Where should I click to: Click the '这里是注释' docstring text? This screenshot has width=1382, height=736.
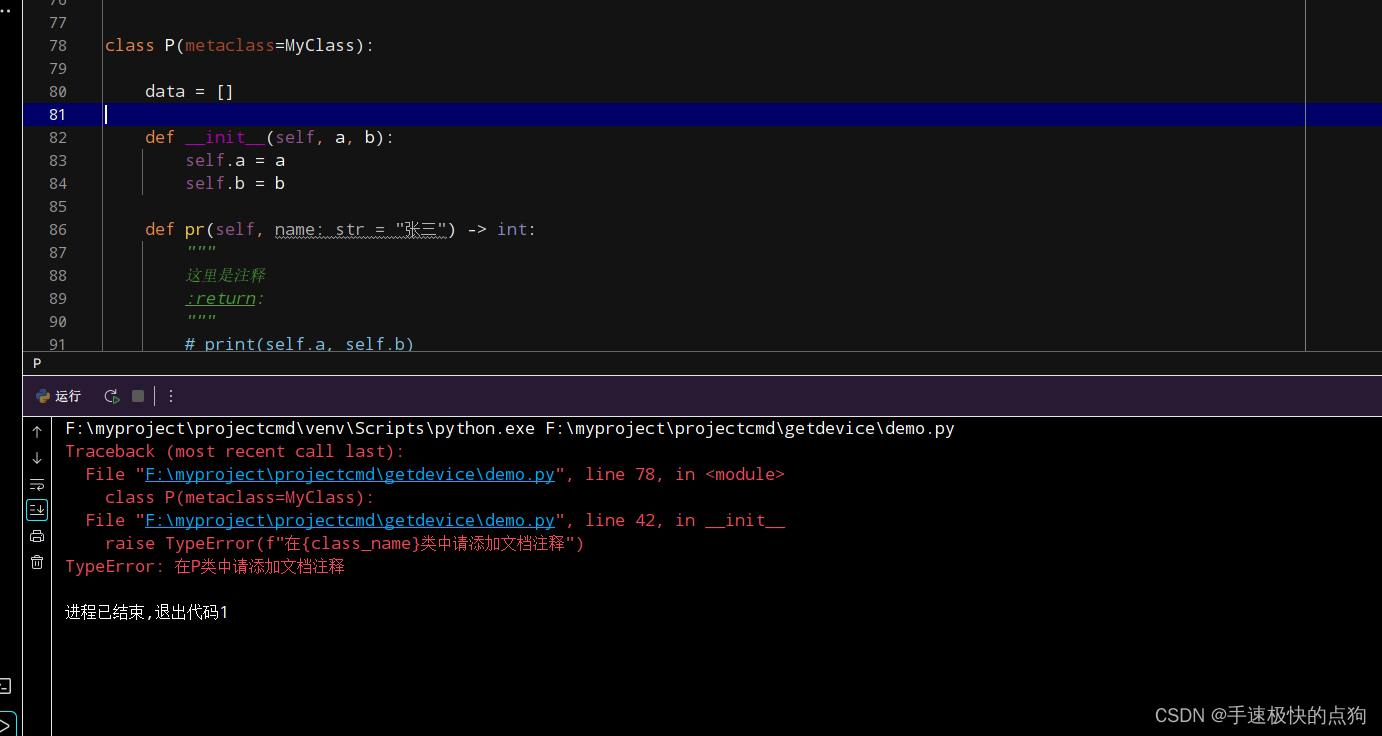point(225,276)
